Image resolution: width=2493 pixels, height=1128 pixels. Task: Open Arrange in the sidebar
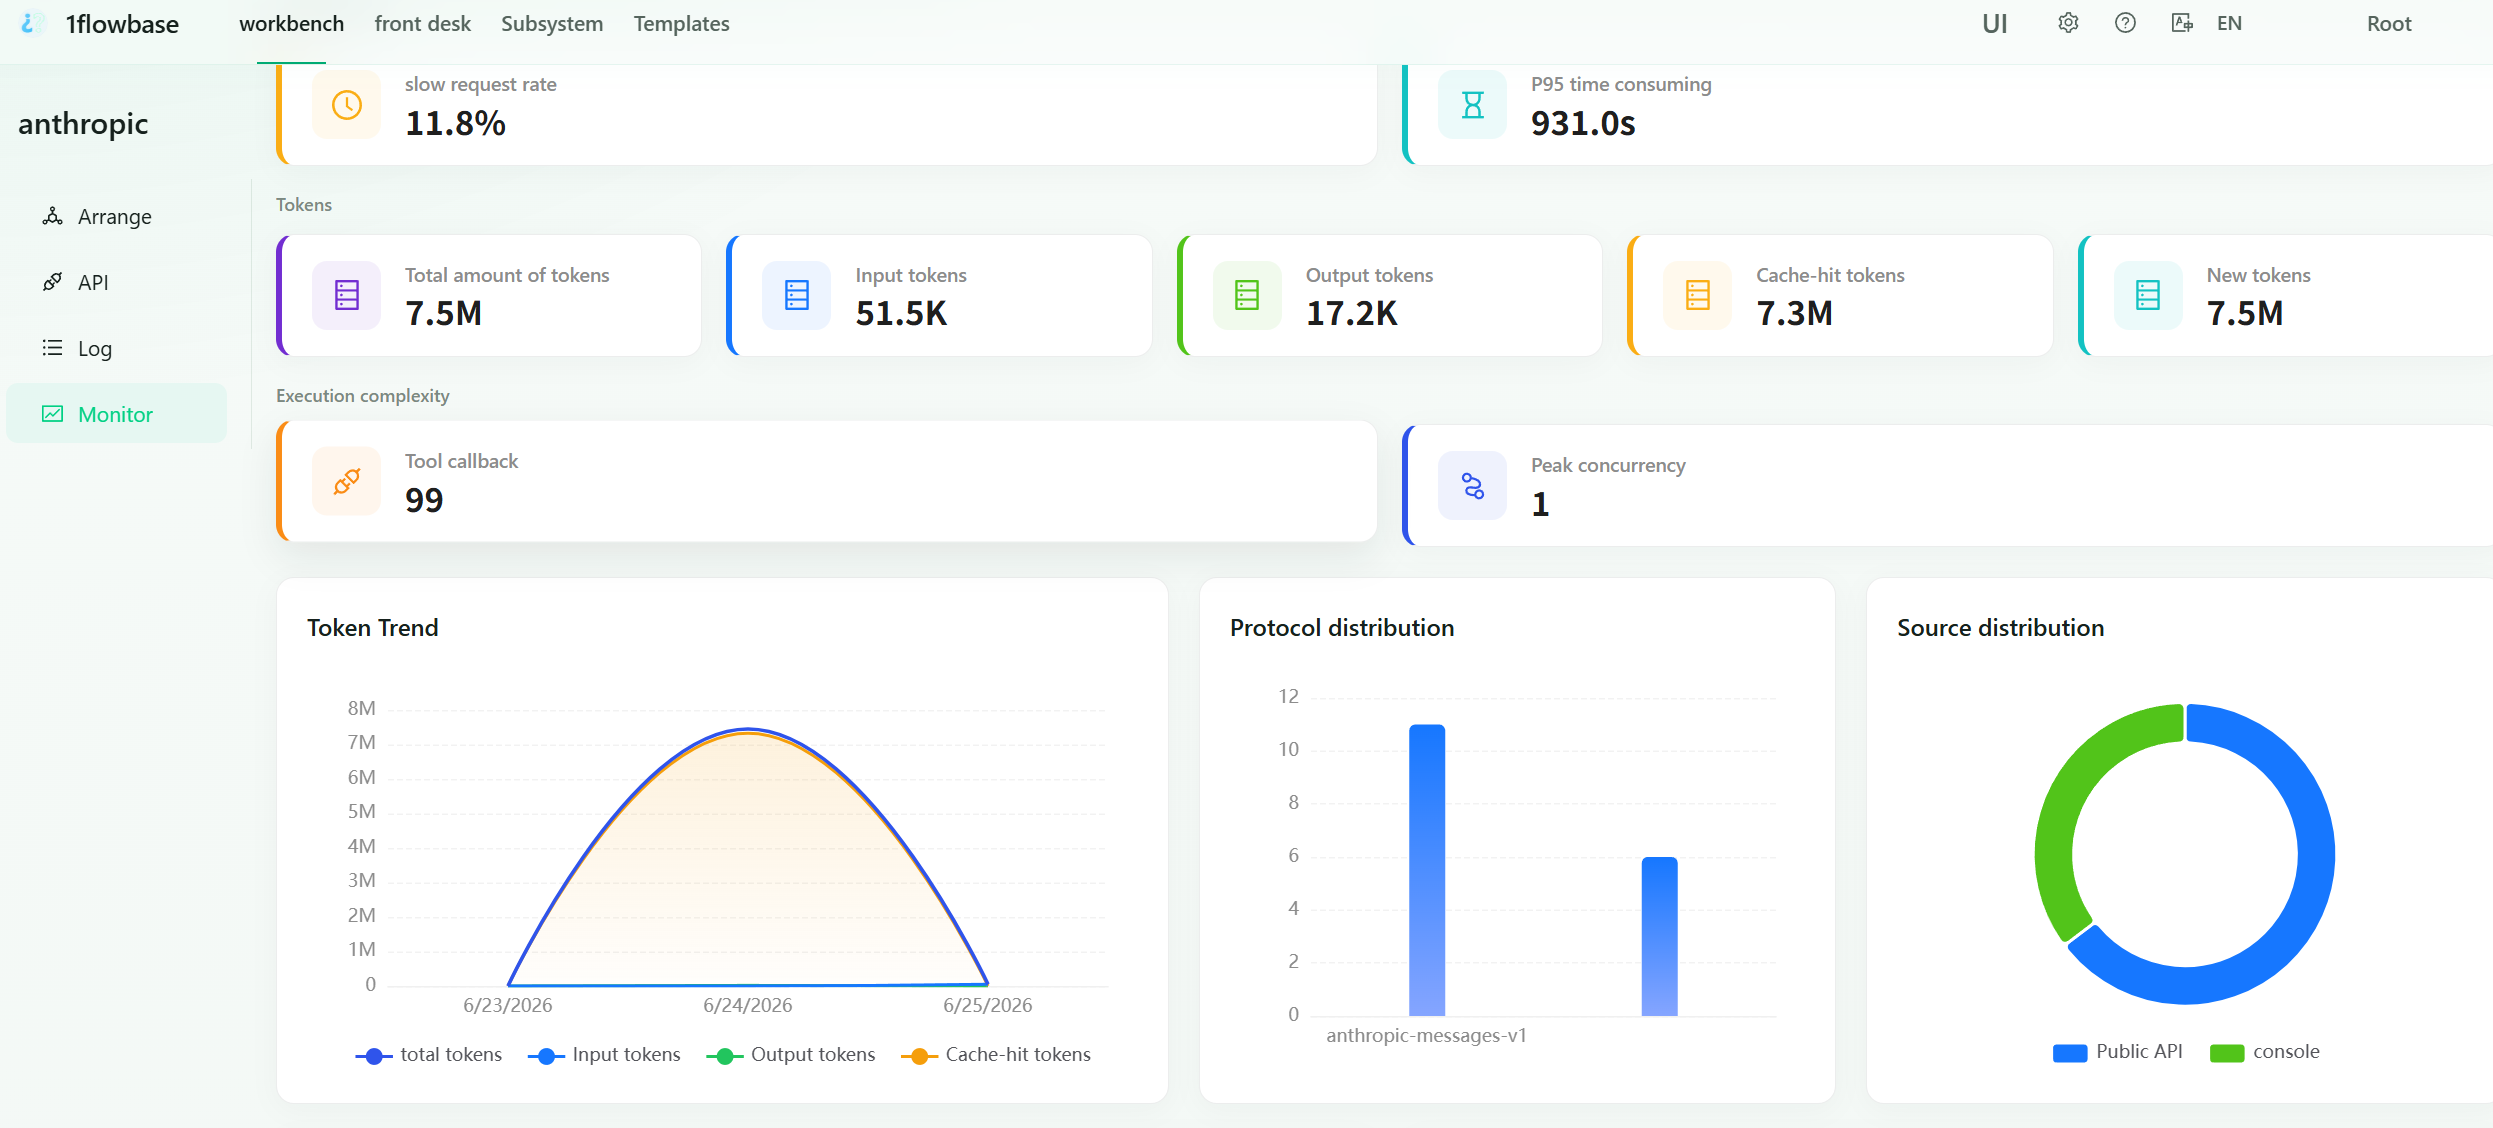[x=116, y=217]
